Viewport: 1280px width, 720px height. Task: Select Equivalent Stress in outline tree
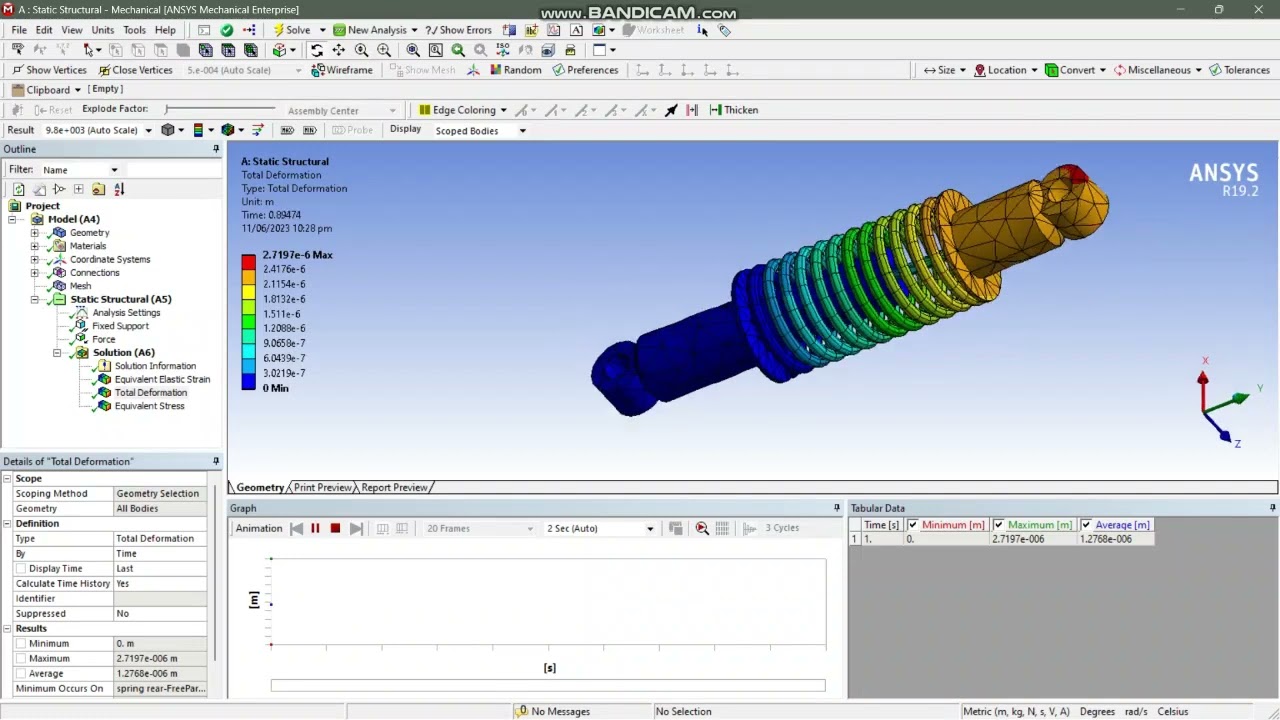coord(149,406)
